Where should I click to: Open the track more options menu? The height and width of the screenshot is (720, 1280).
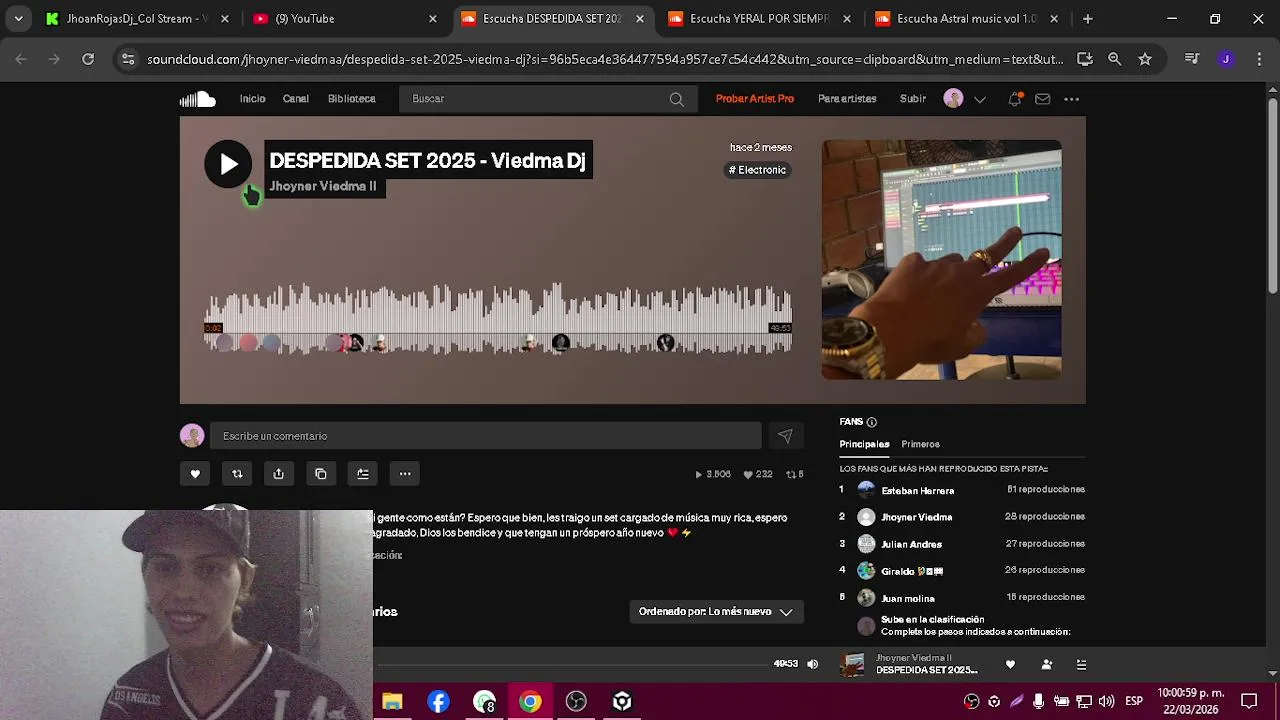click(x=405, y=474)
